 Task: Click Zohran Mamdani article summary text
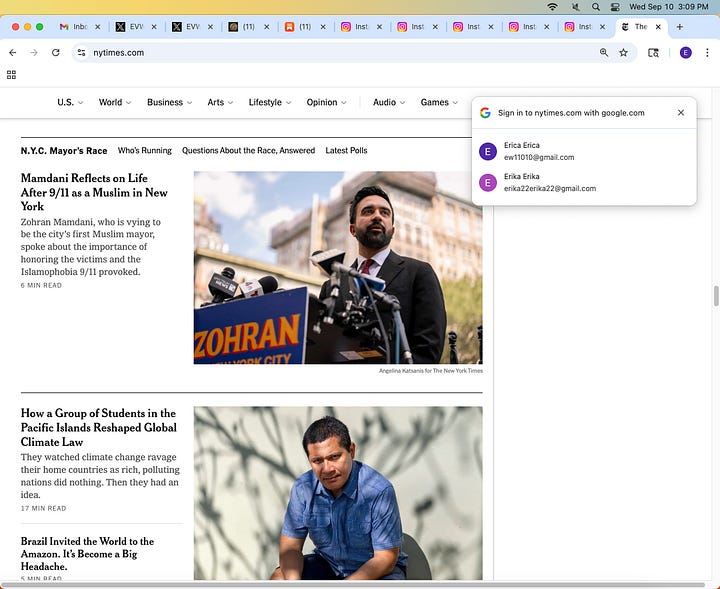tap(91, 247)
